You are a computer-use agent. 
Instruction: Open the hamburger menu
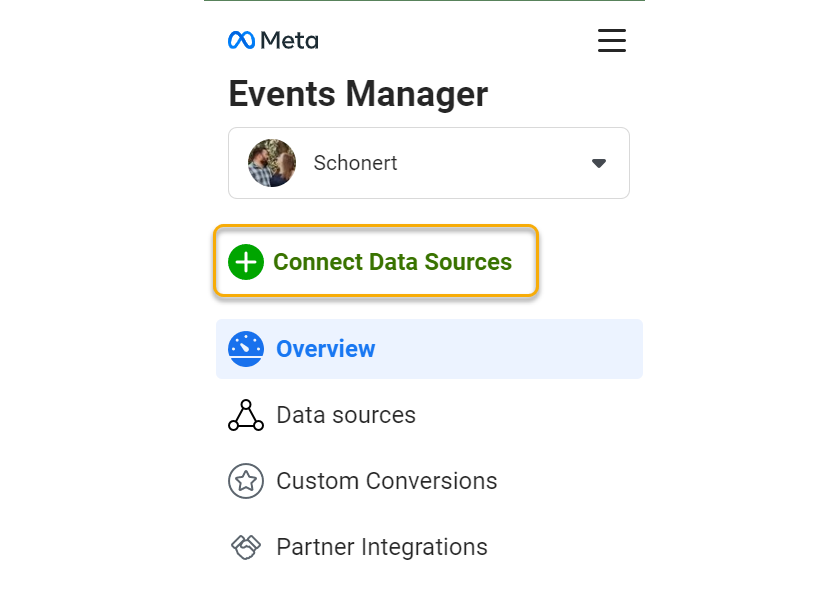click(x=611, y=41)
